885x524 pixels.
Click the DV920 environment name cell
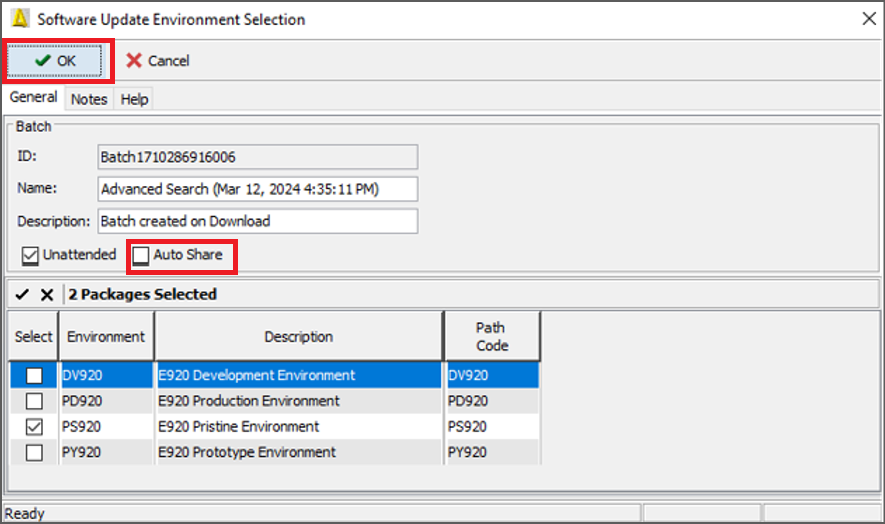click(x=106, y=375)
